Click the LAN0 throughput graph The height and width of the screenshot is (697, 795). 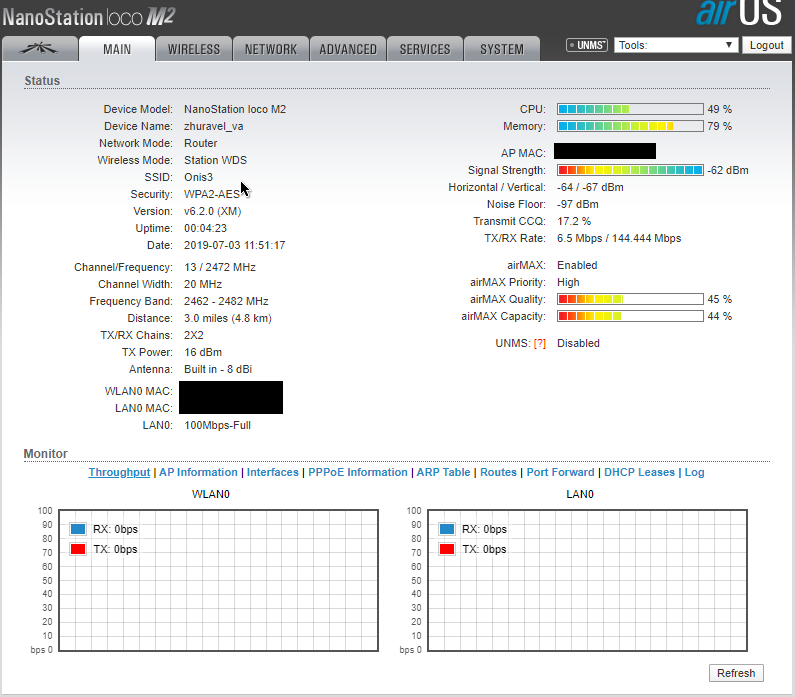(x=588, y=580)
